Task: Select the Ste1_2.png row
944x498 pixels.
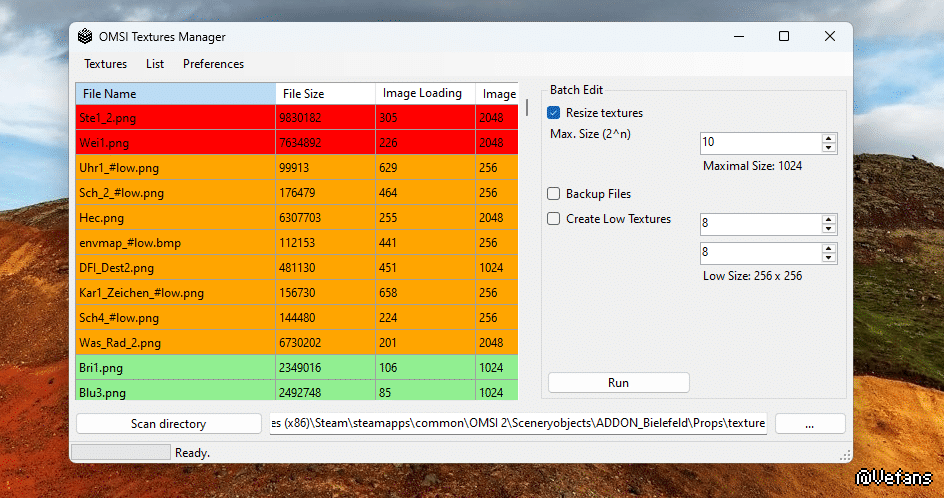Action: (x=175, y=118)
